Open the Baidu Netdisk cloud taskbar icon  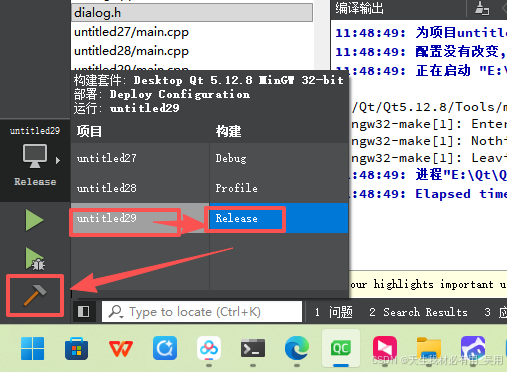pos(209,348)
